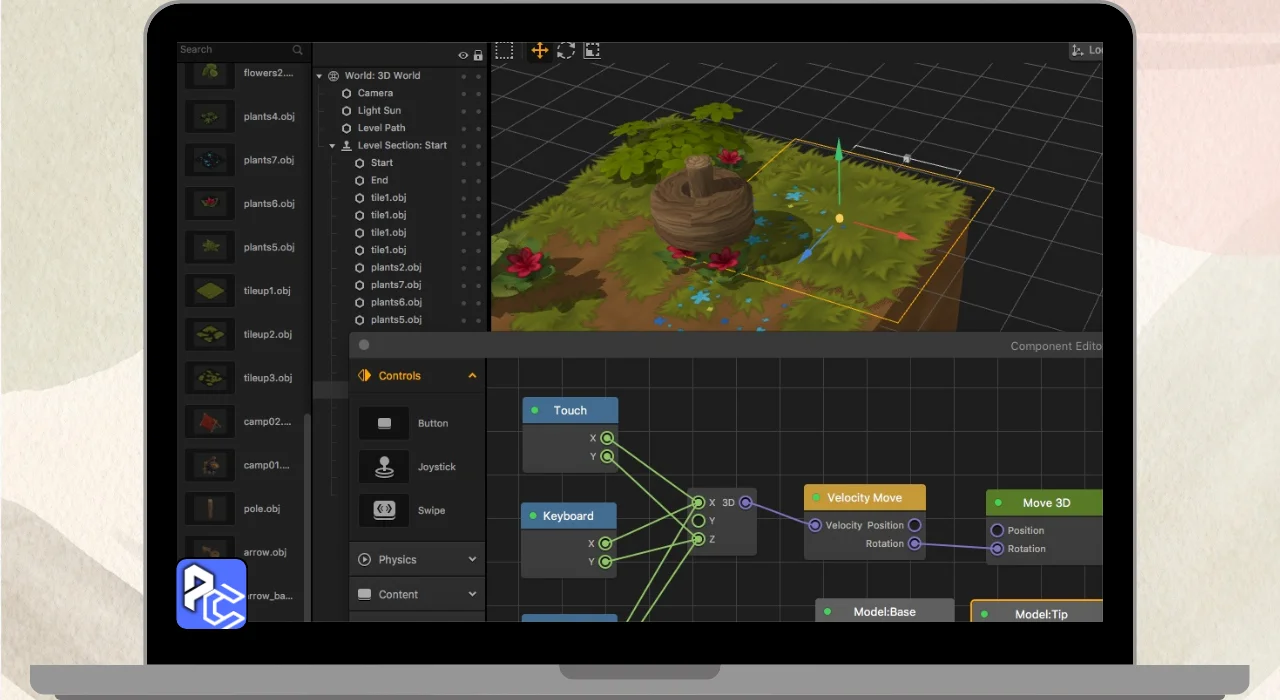Select the plants6.obj asset thumbnail
The height and width of the screenshot is (700, 1280).
click(210, 204)
